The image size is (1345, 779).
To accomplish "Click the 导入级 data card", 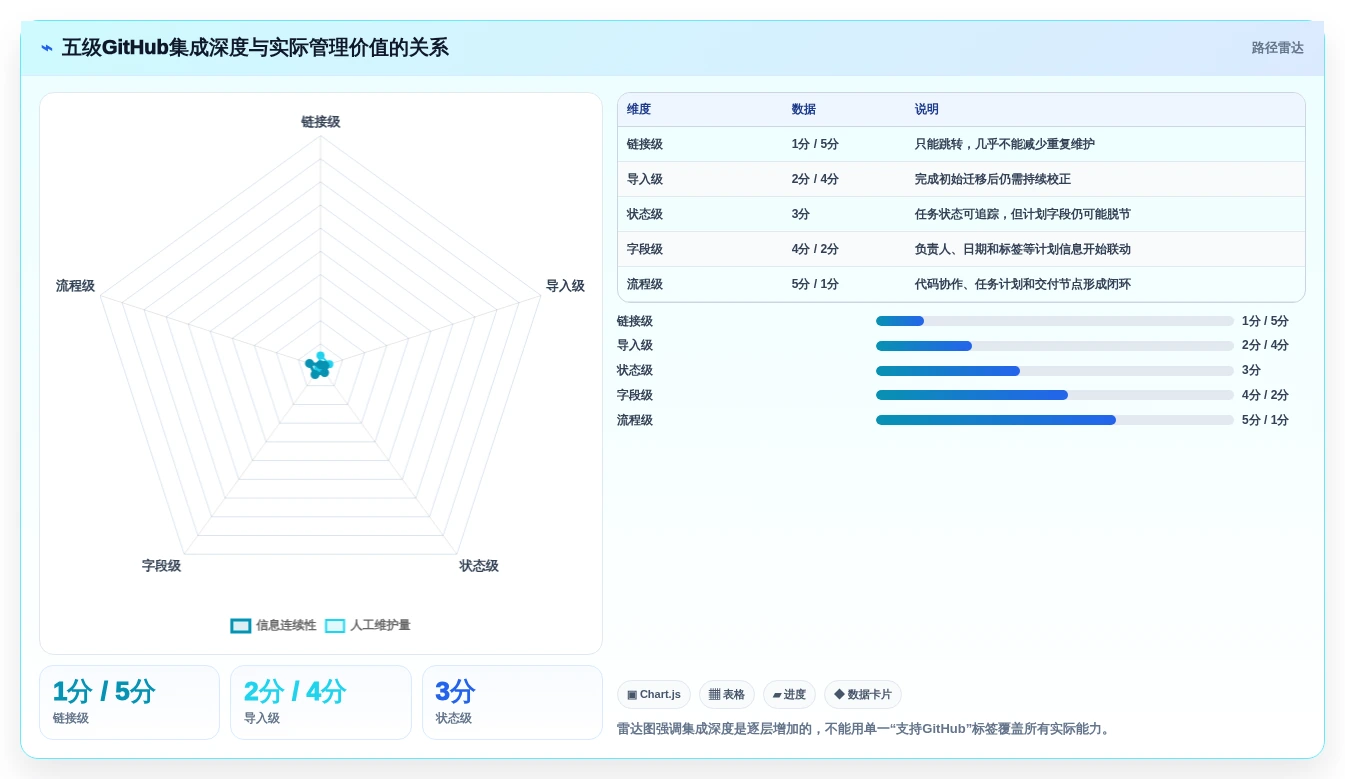I will click(x=321, y=702).
